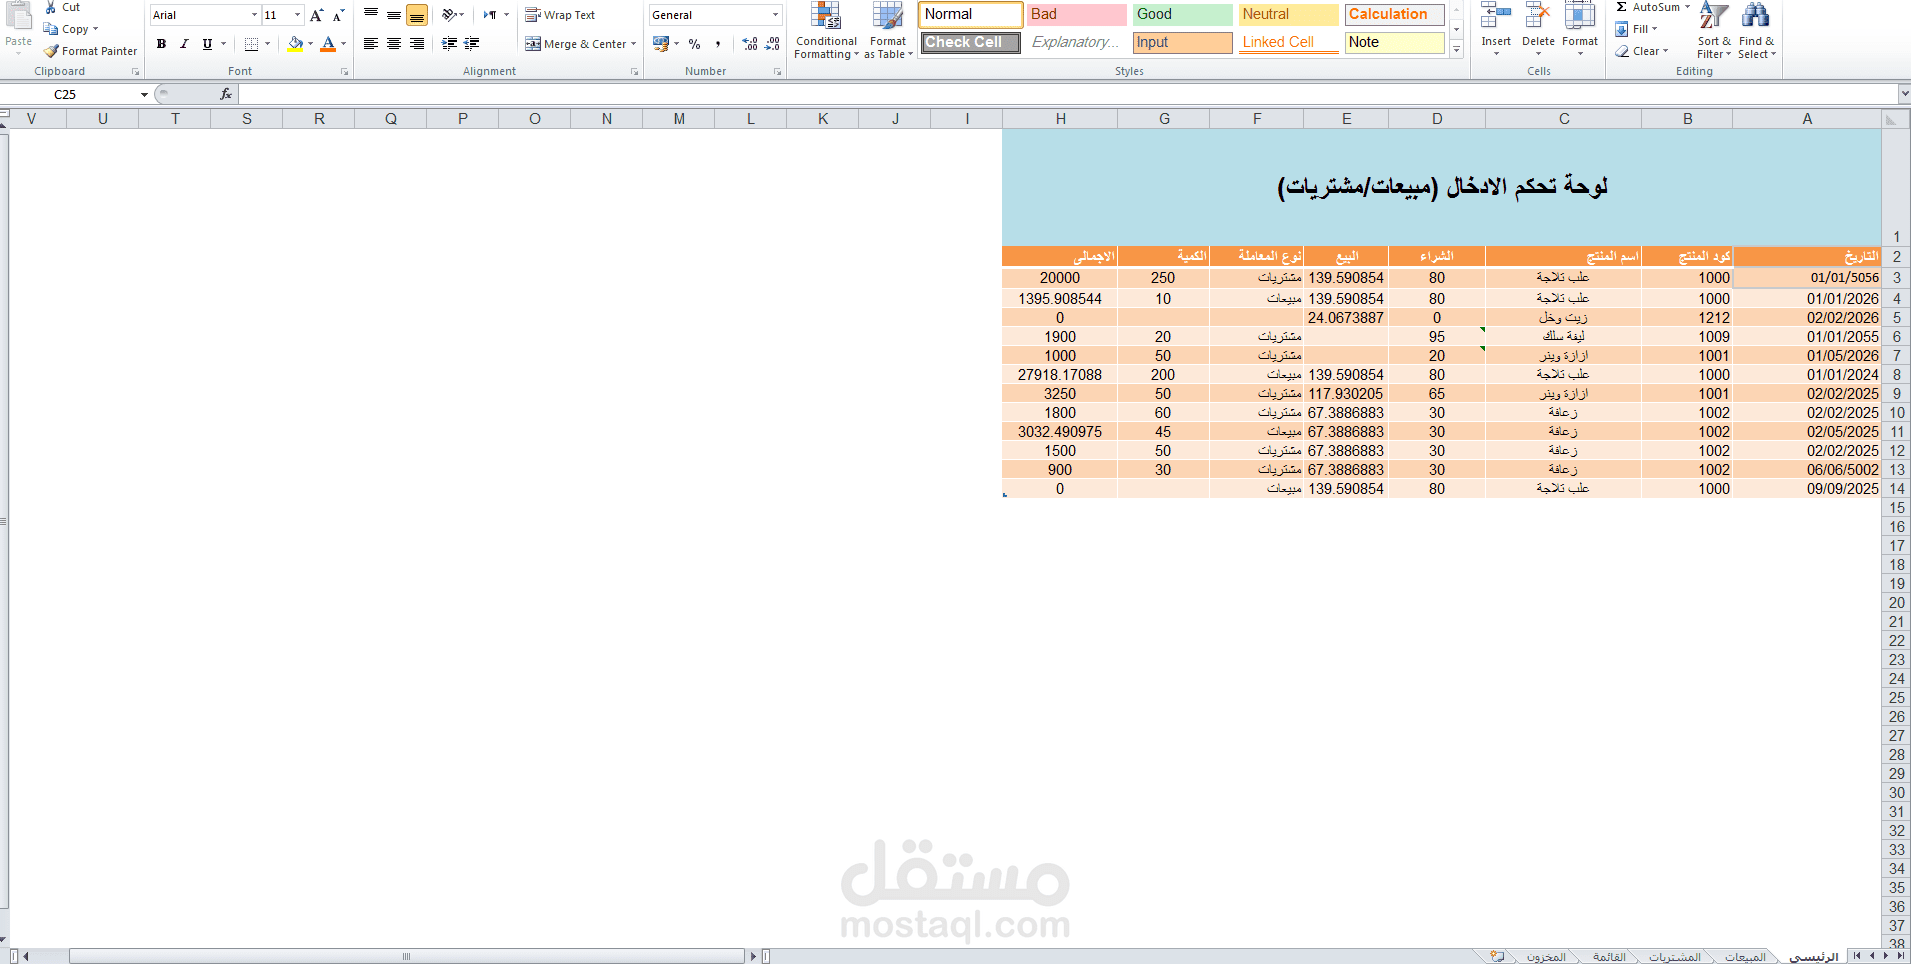Click the Insert Worksheet tab icon

1497,957
